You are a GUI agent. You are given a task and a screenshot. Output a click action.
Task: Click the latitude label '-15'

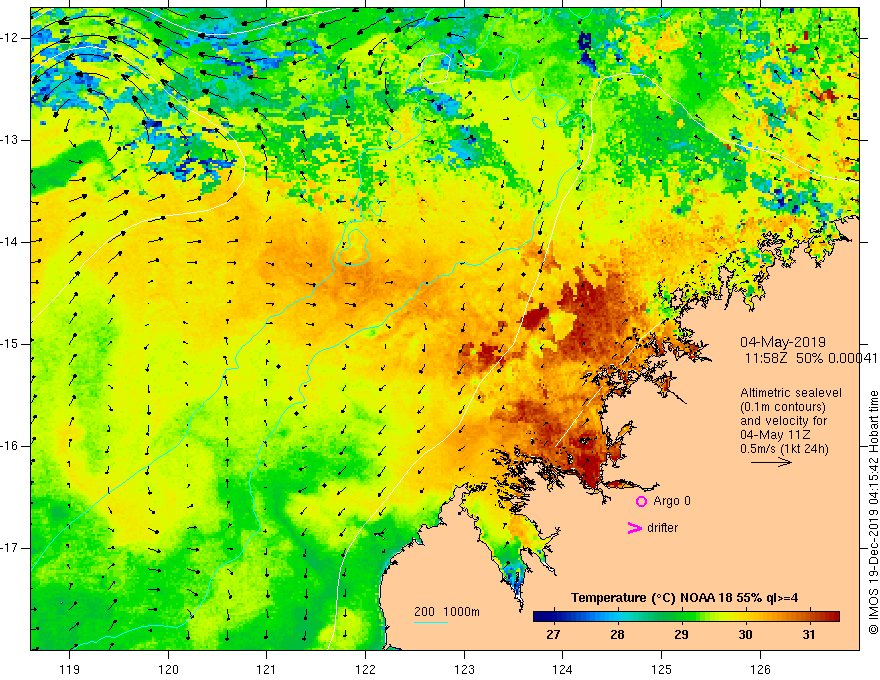coord(11,344)
